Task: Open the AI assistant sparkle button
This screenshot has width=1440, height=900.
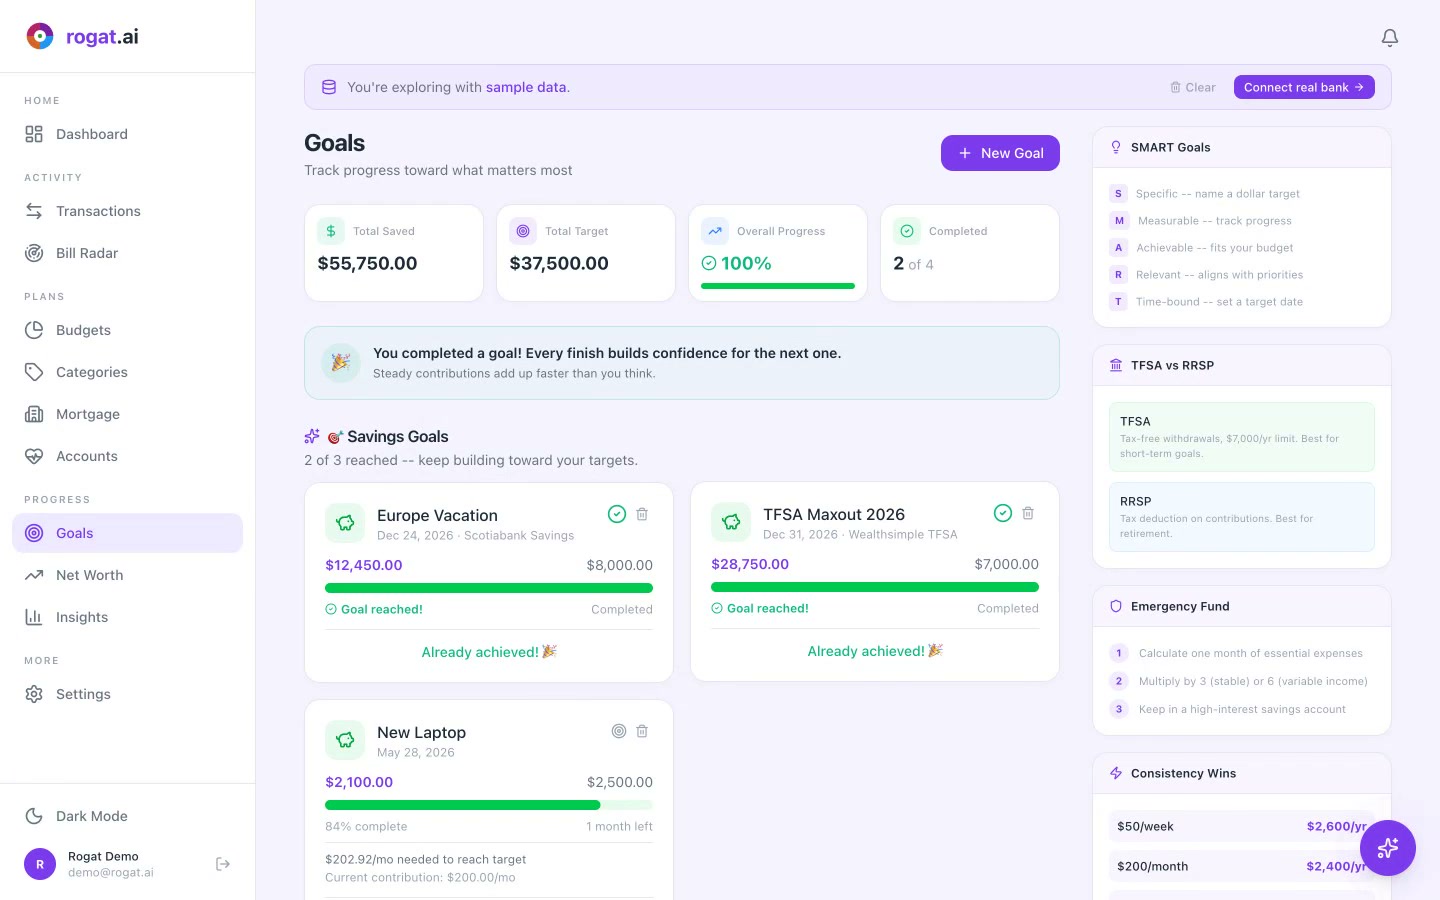Action: point(1388,848)
